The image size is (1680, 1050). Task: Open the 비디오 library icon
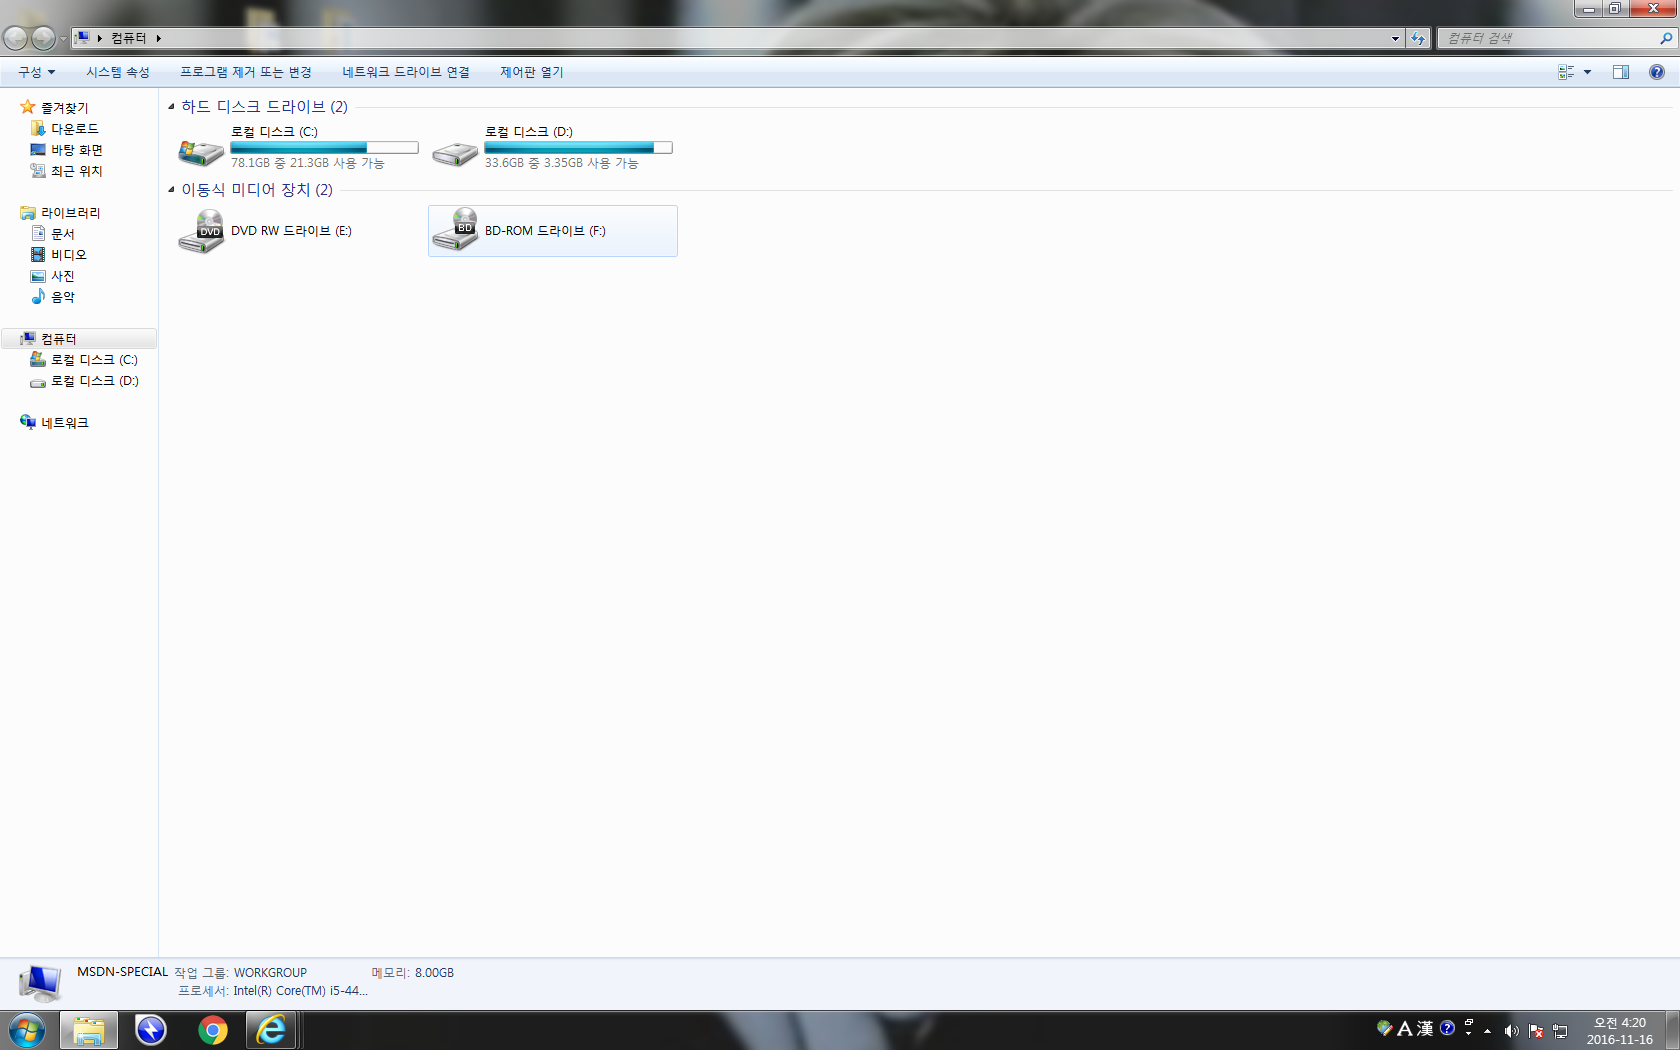click(38, 255)
